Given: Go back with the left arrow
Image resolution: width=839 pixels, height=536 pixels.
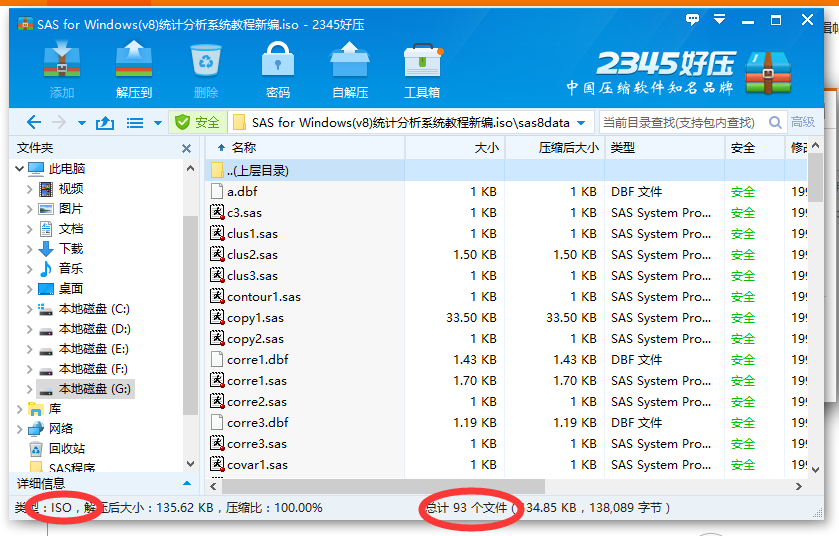Looking at the screenshot, I should point(34,122).
